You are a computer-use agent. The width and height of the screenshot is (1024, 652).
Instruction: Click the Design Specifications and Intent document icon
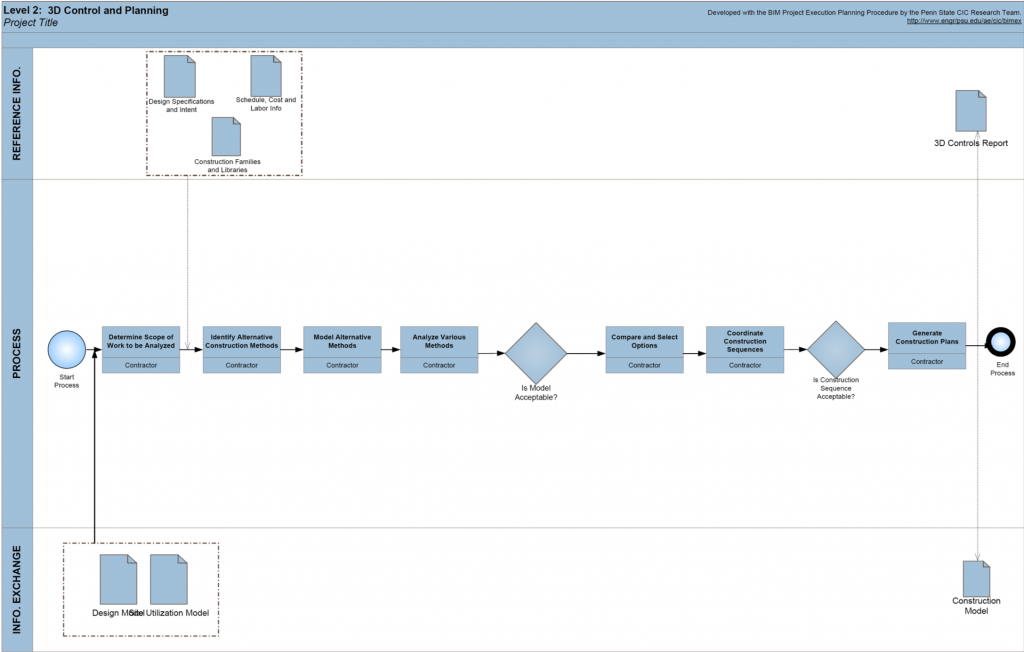180,76
